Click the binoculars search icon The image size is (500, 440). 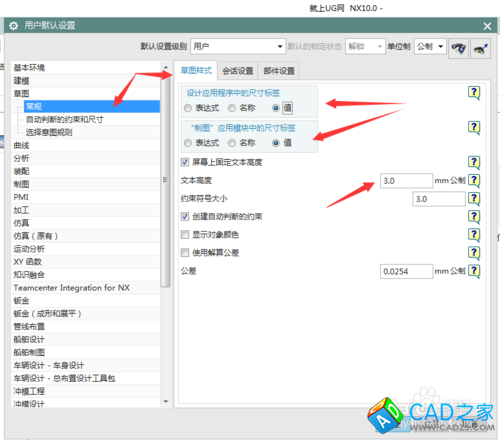point(458,48)
